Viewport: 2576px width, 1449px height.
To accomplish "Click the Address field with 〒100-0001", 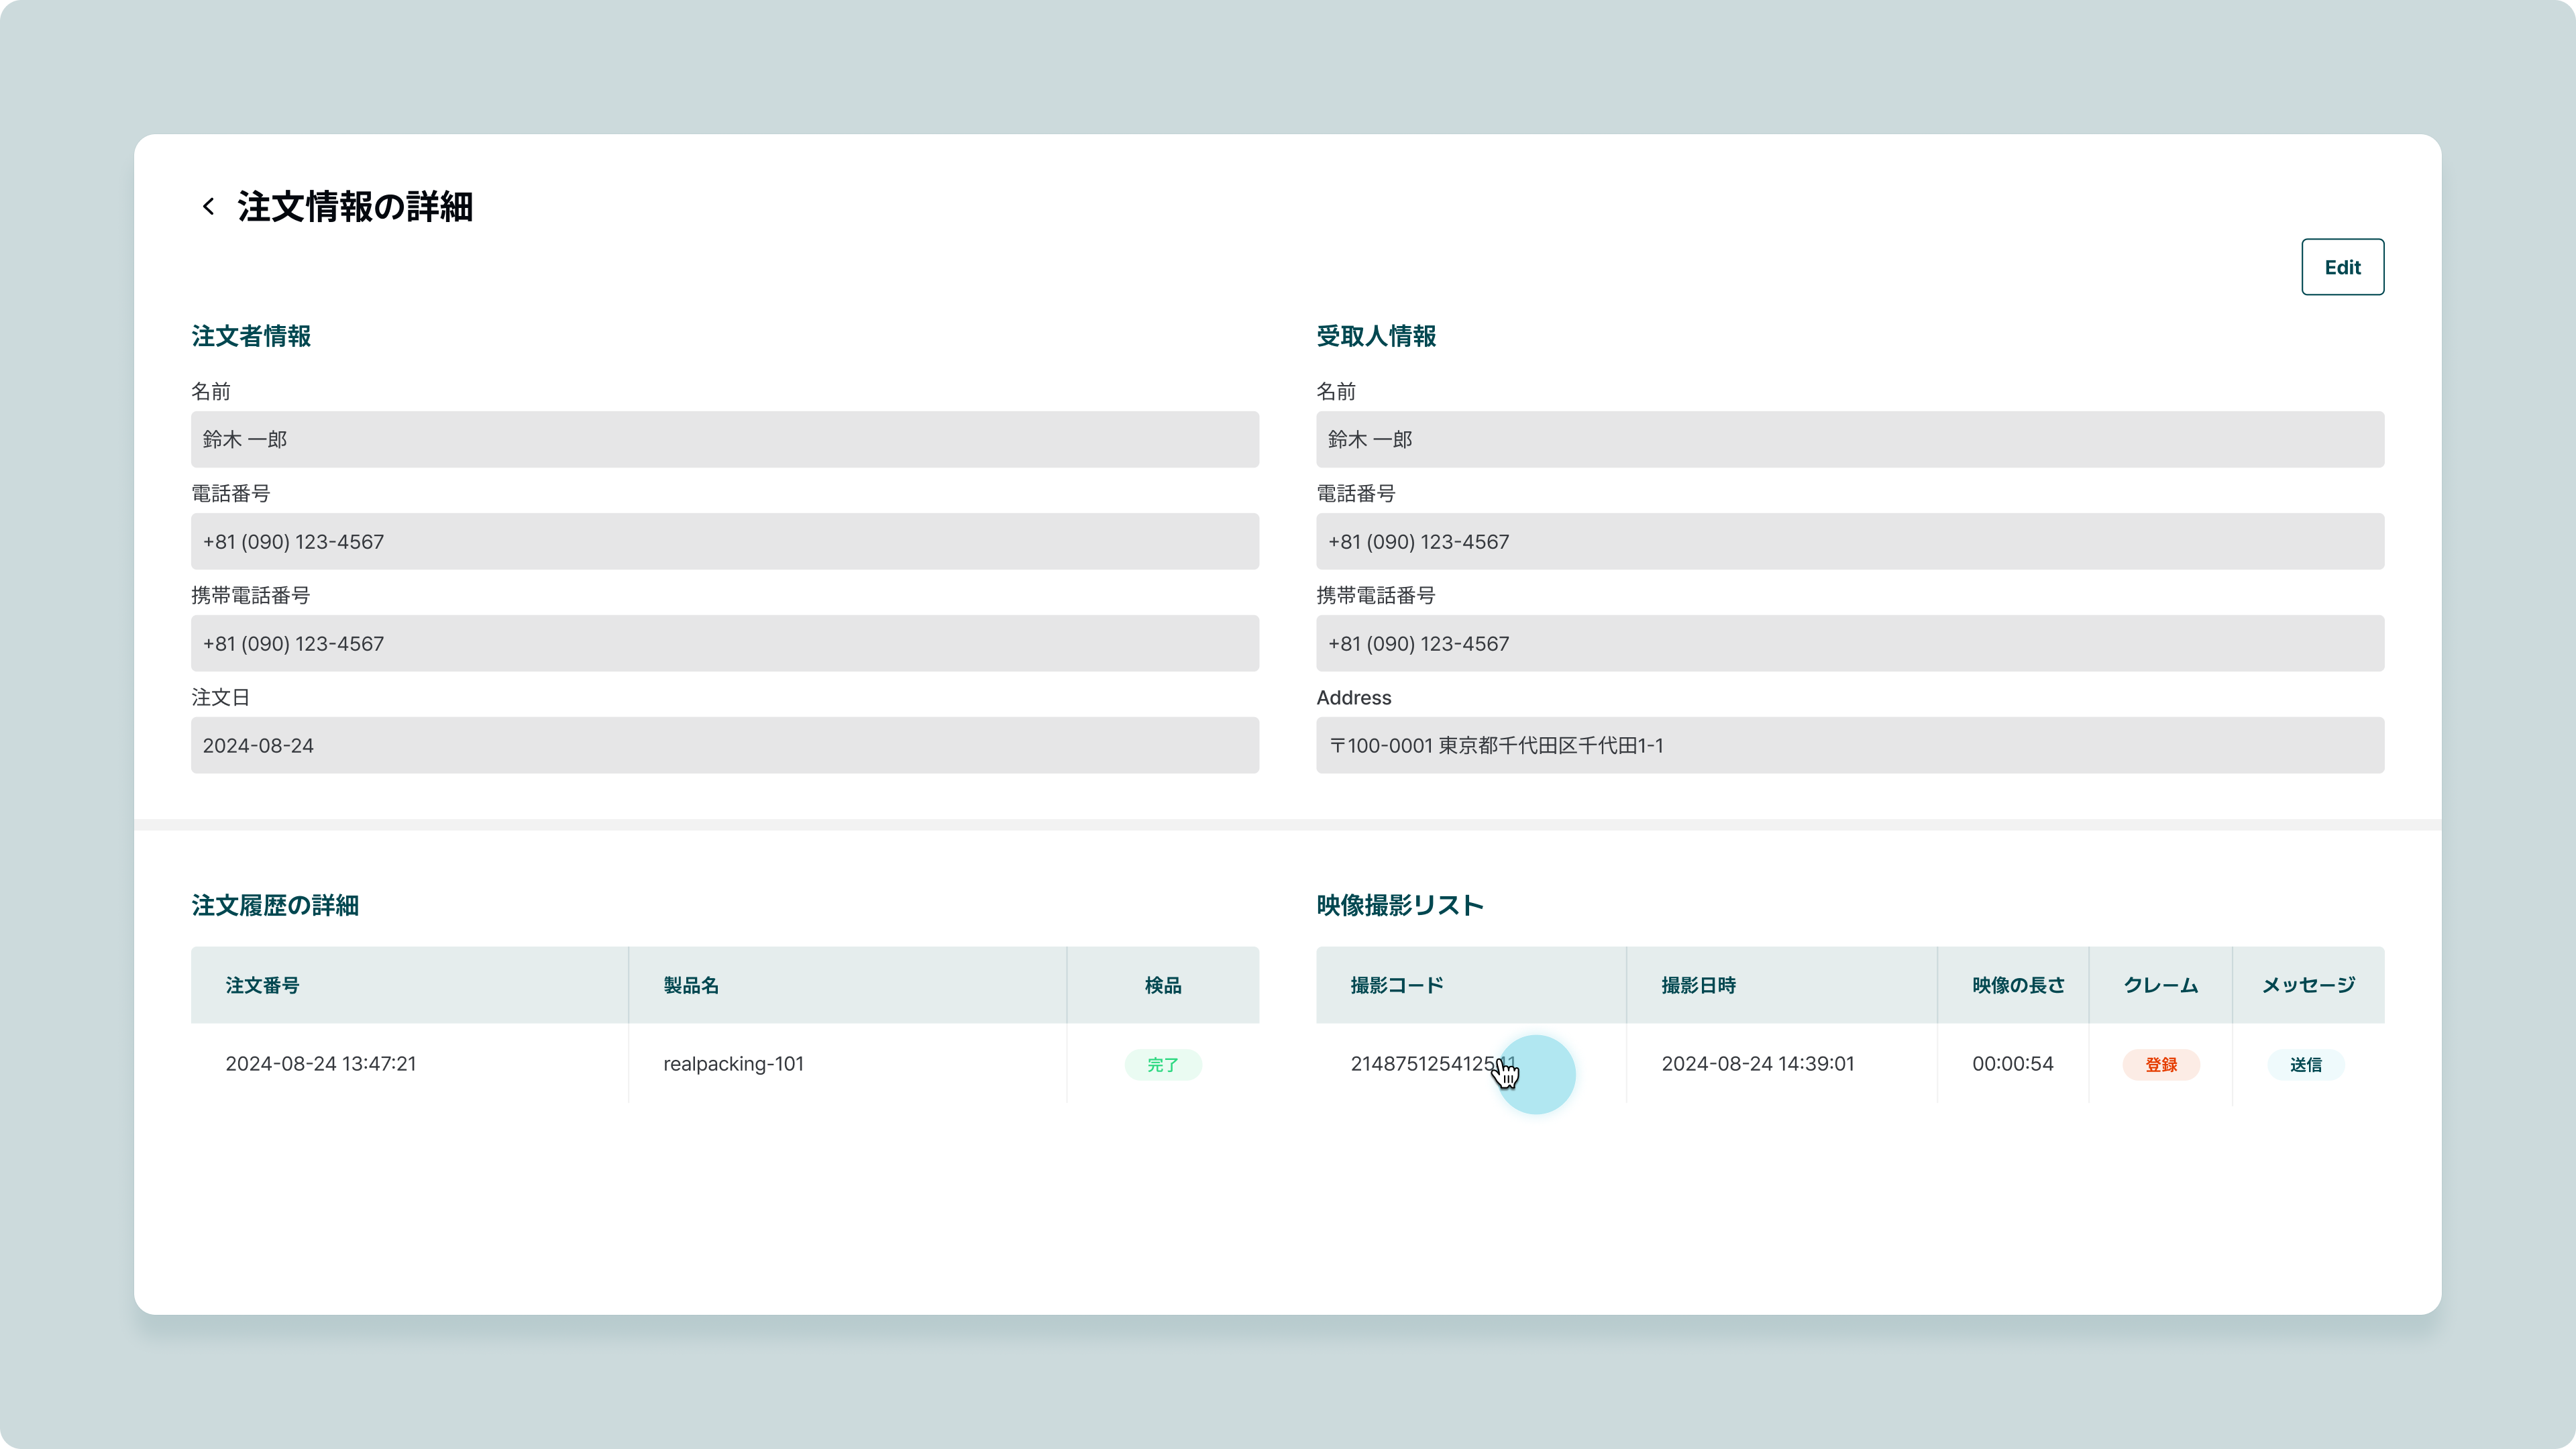I will [x=1849, y=745].
